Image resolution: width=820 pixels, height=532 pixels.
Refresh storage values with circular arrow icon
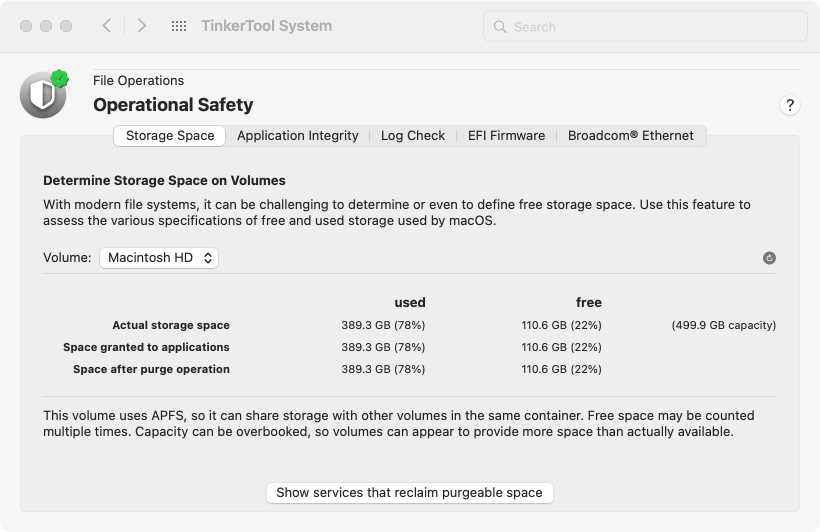coord(769,258)
